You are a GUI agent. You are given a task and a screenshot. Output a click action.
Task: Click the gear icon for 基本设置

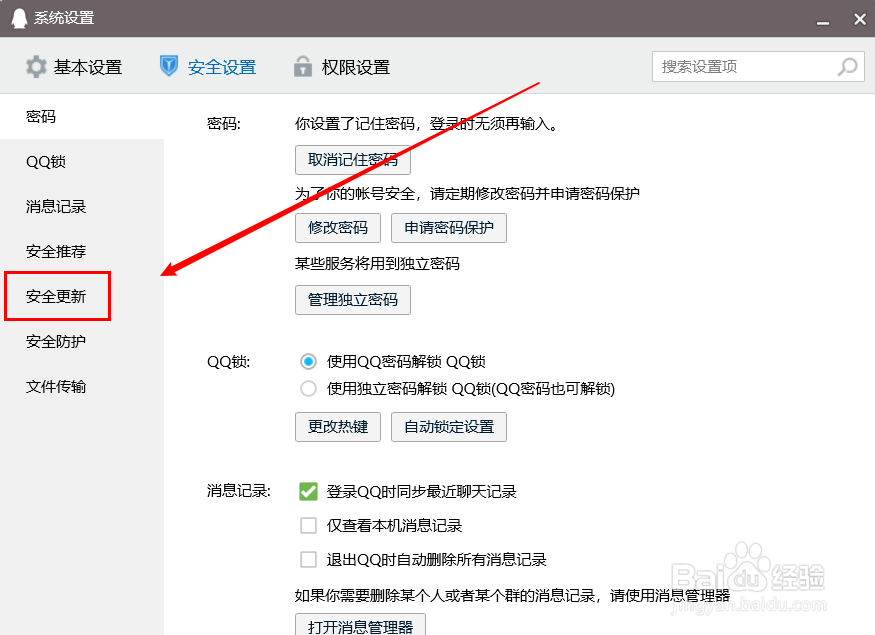[36, 67]
